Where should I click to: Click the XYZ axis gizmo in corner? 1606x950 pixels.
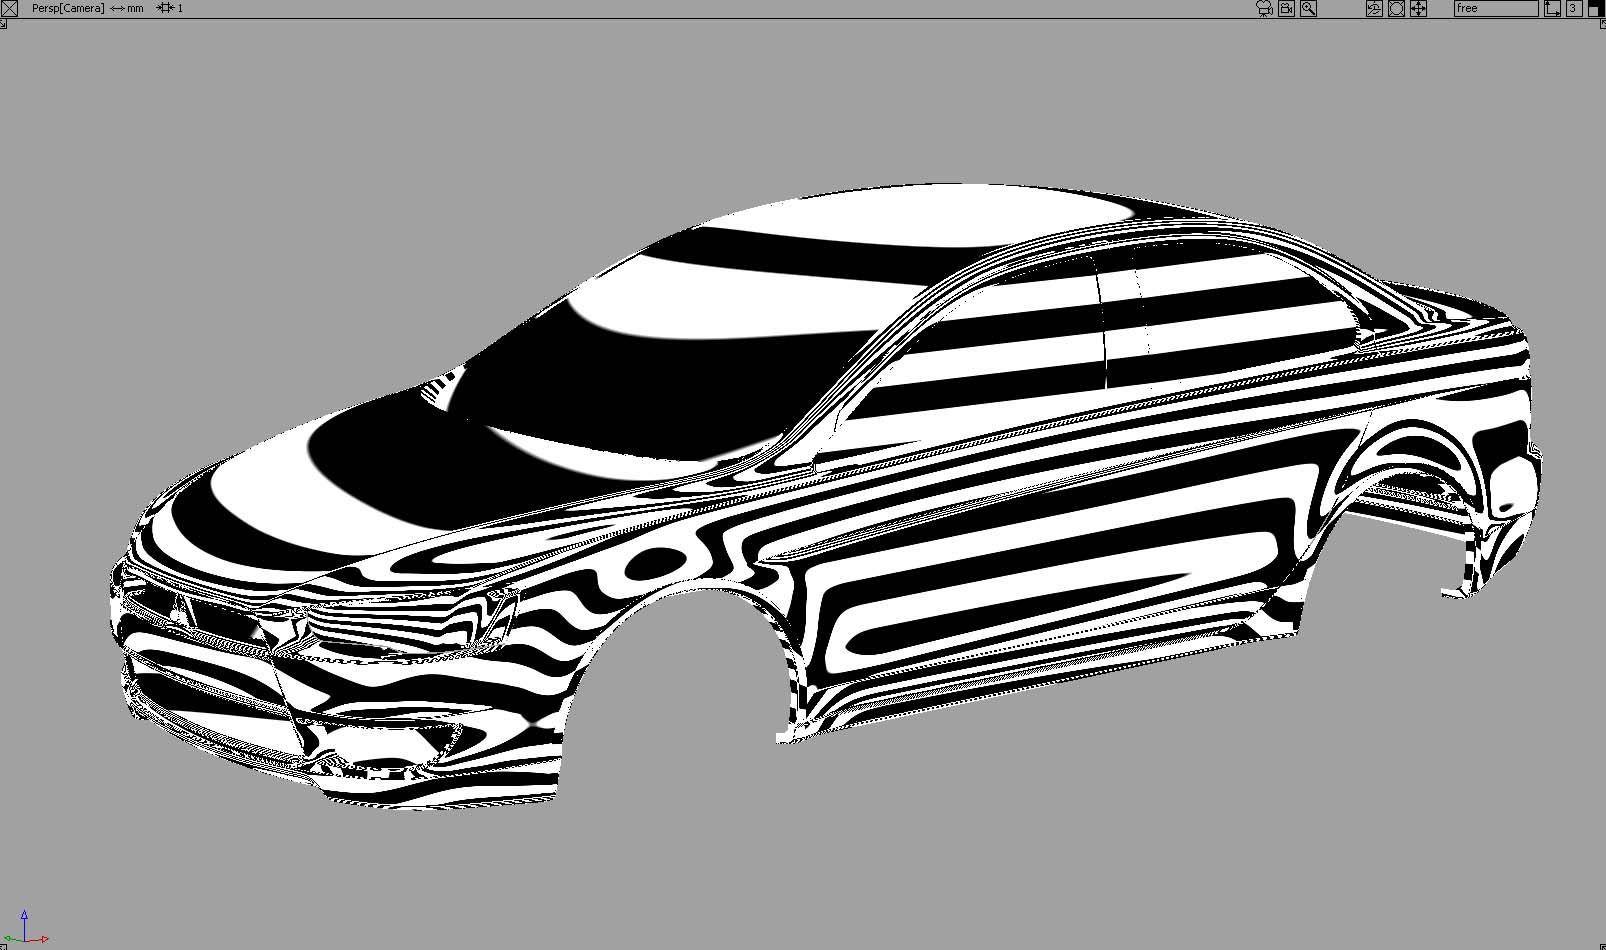(27, 928)
